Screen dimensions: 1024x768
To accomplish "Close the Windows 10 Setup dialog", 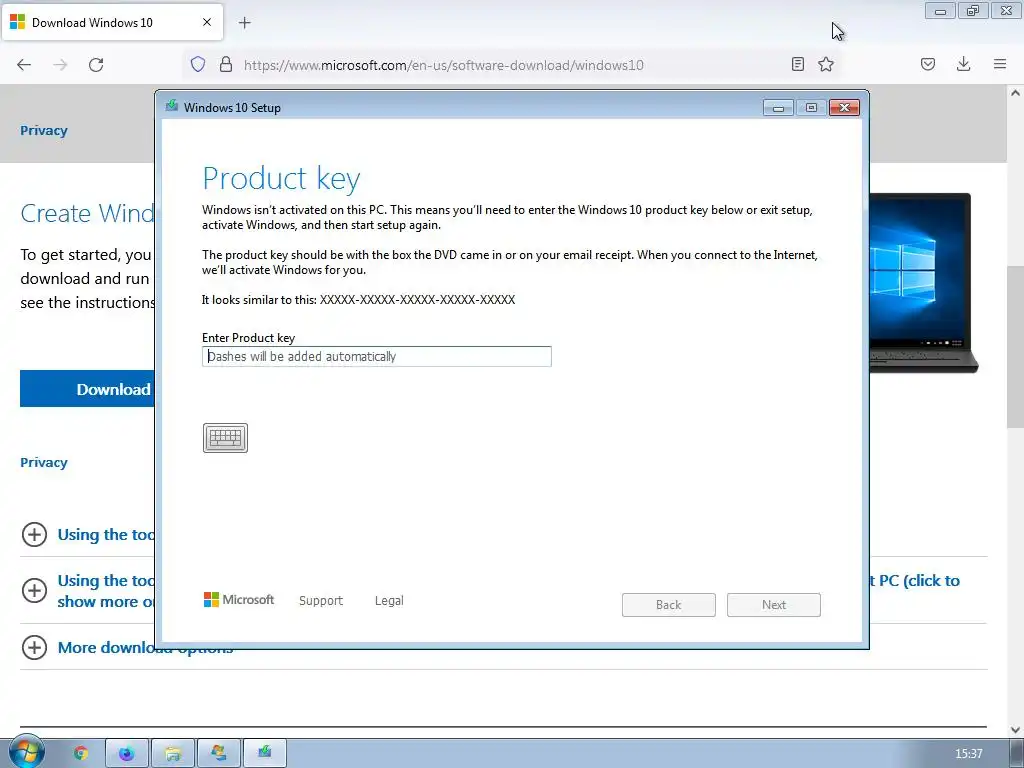I will pyautogui.click(x=844, y=108).
